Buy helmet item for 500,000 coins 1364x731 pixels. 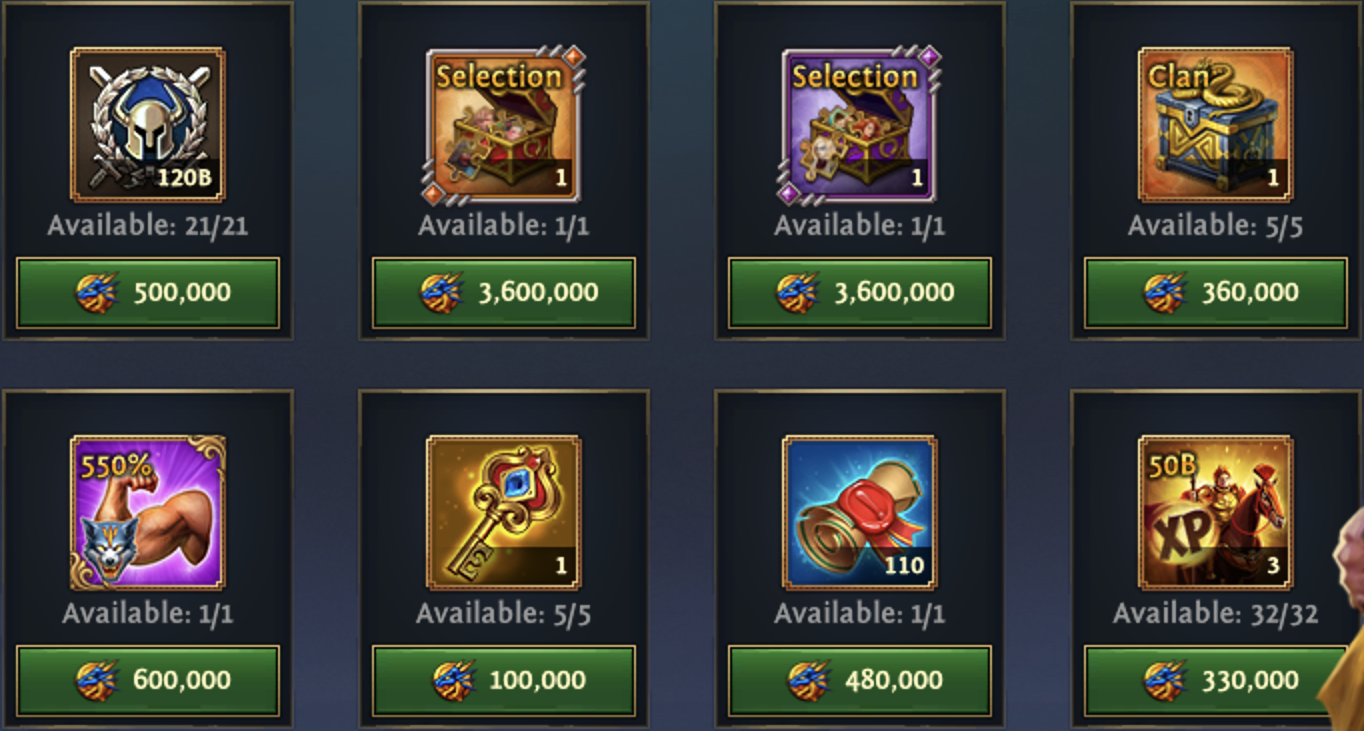pyautogui.click(x=148, y=293)
